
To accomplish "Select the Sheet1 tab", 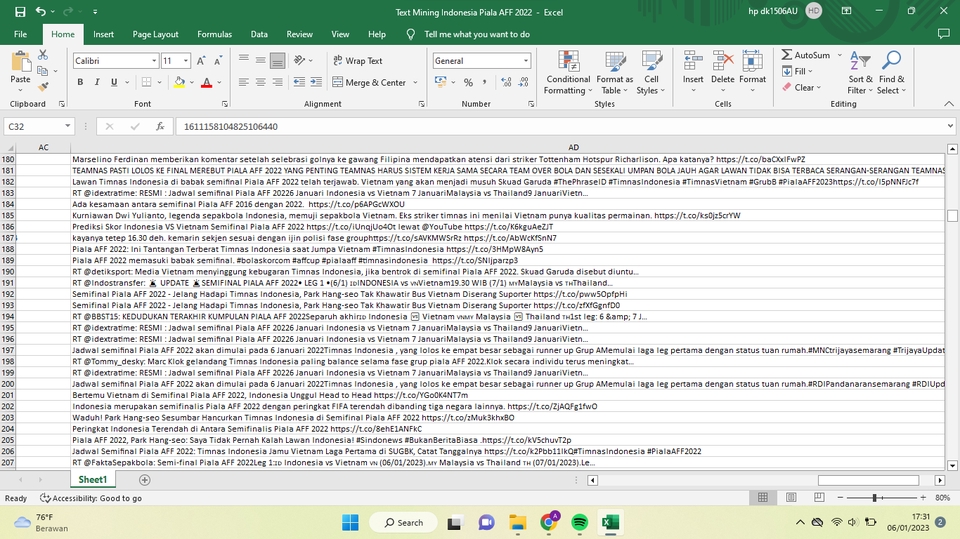I will [x=92, y=480].
